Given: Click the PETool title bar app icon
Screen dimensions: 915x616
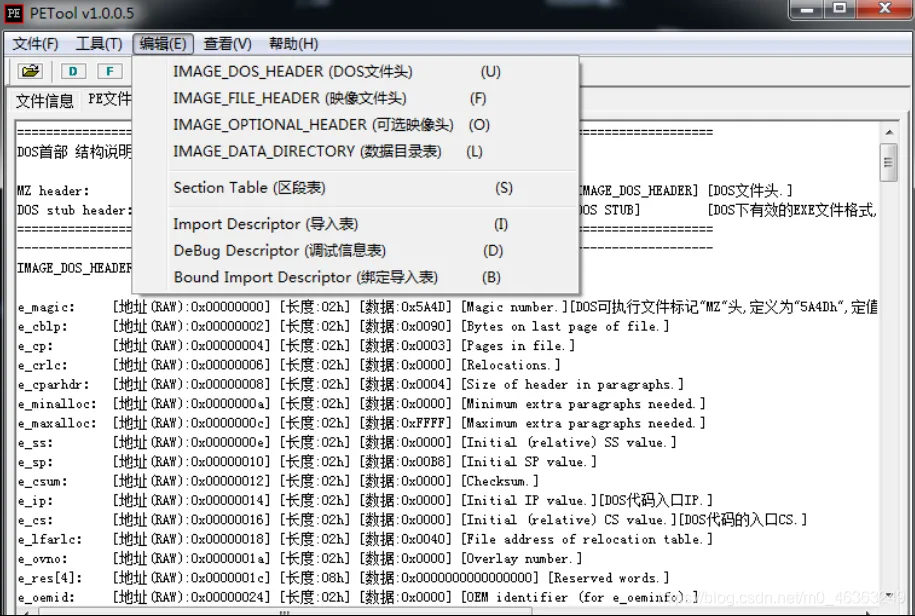Looking at the screenshot, I should pyautogui.click(x=14, y=13).
